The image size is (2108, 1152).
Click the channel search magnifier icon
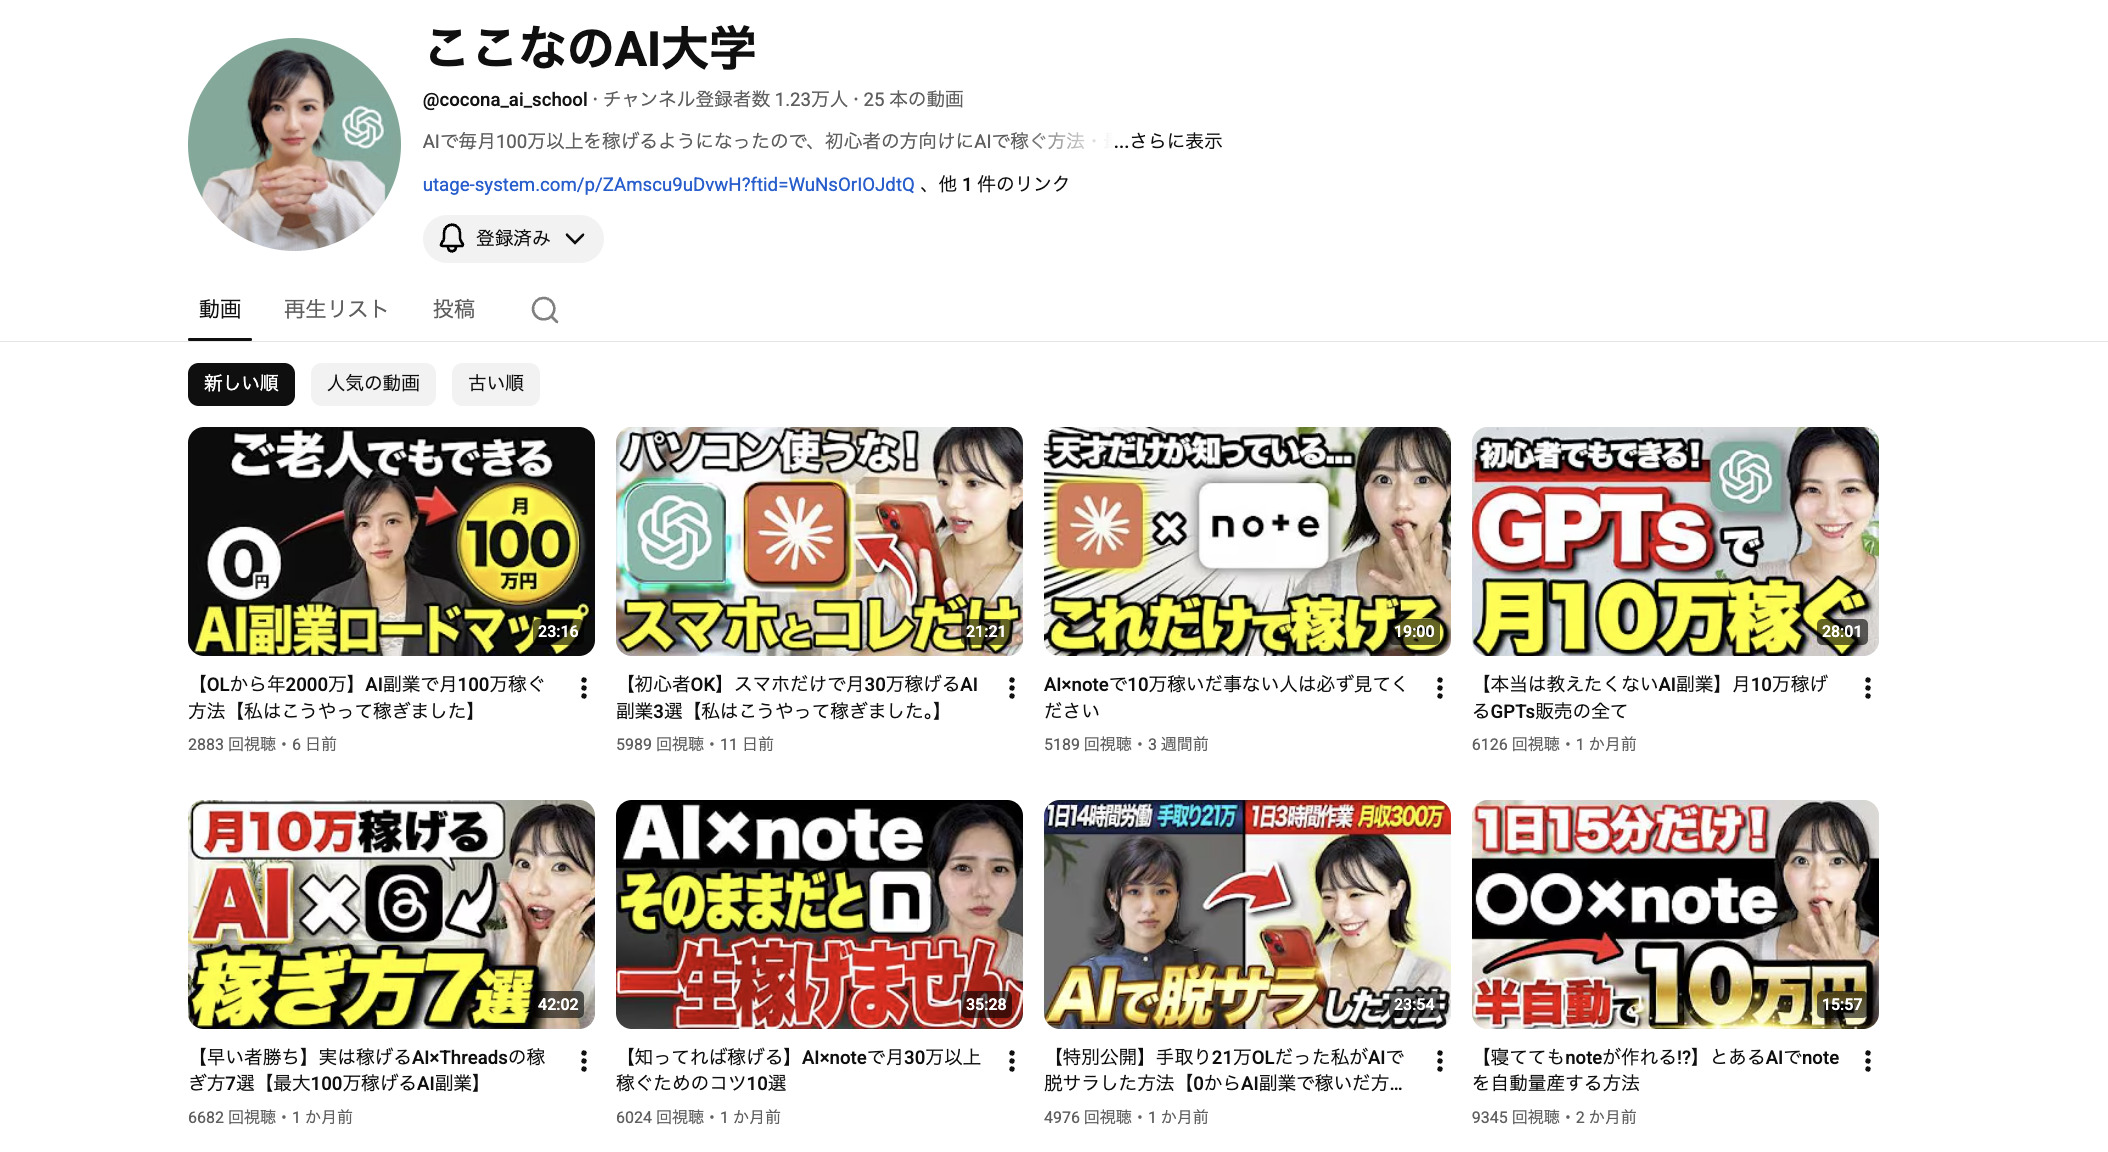(x=544, y=310)
